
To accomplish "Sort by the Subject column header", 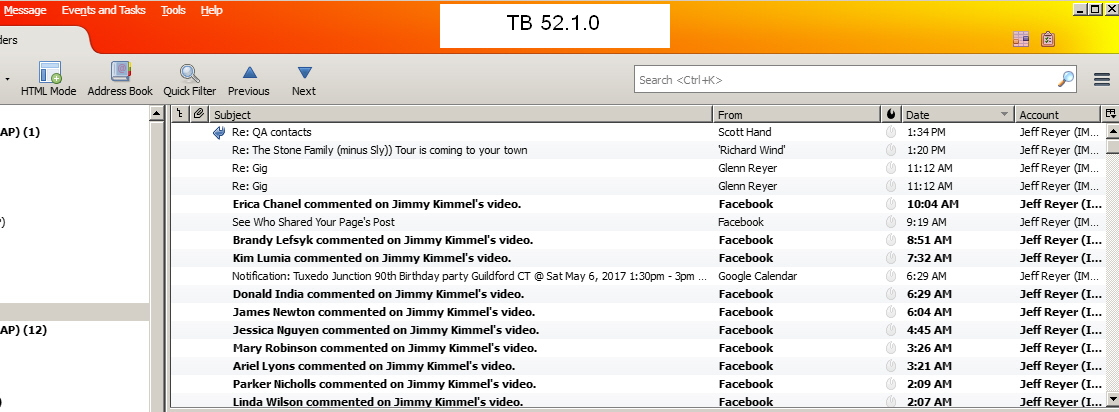I will pos(460,114).
